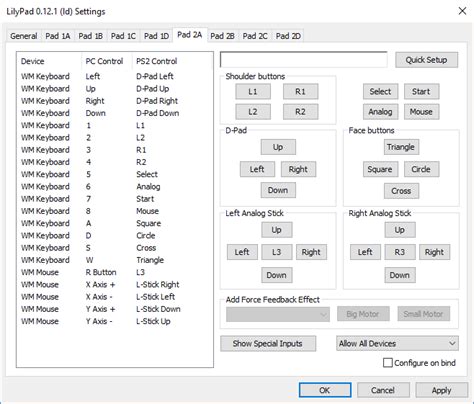The width and height of the screenshot is (474, 404).
Task: Click Show Special Inputs
Action: [268, 344]
